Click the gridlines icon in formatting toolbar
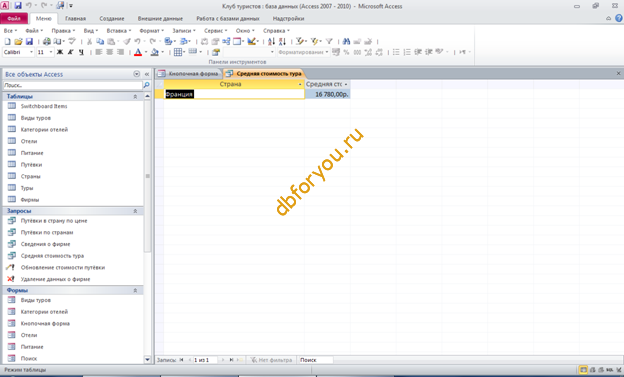This screenshot has width=624, height=377. pos(178,52)
